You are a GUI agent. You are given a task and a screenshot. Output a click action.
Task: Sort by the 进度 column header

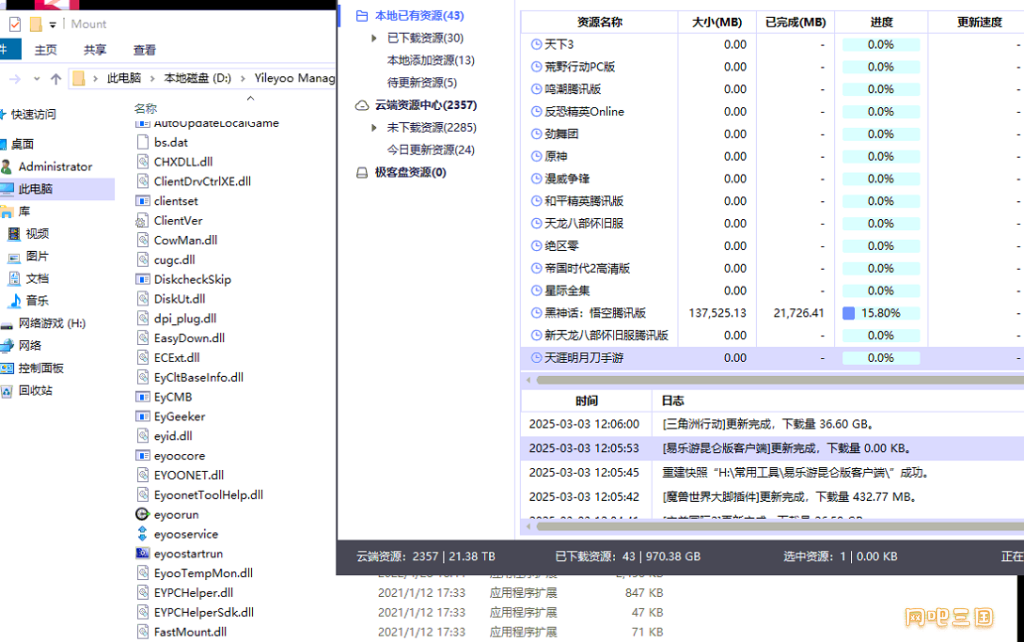(881, 22)
